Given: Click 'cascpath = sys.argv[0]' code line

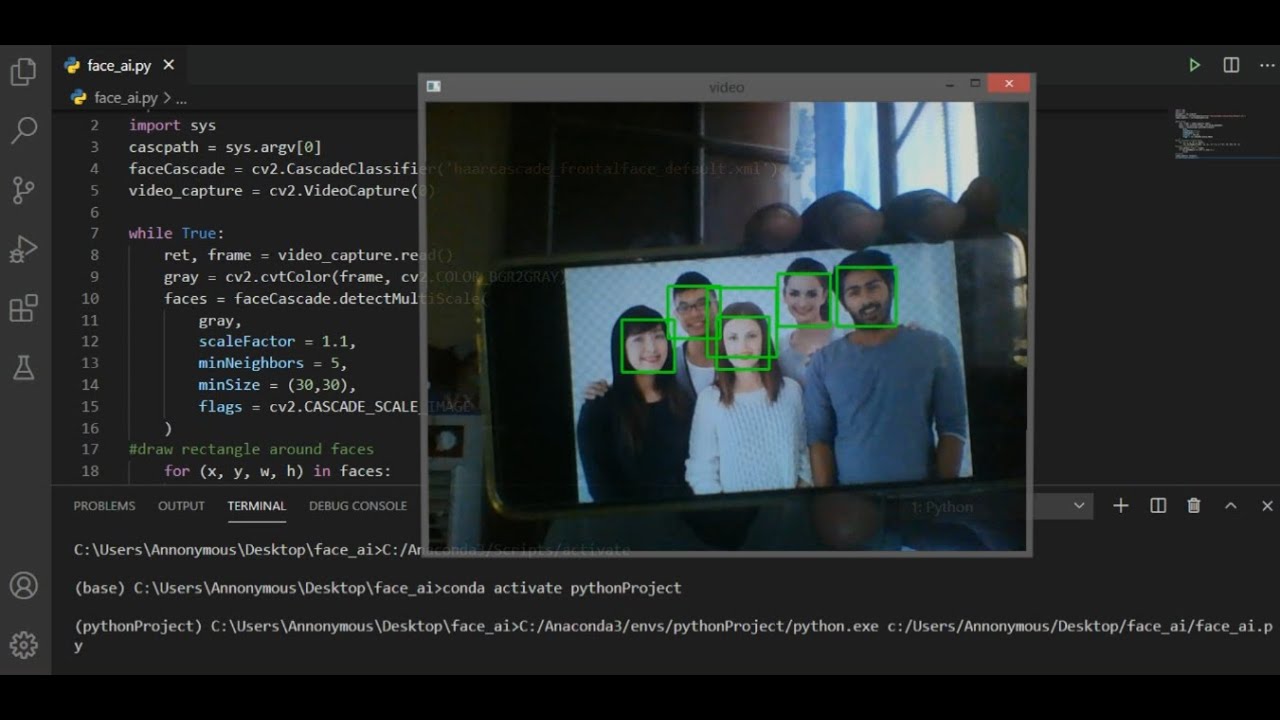Looking at the screenshot, I should pyautogui.click(x=225, y=147).
